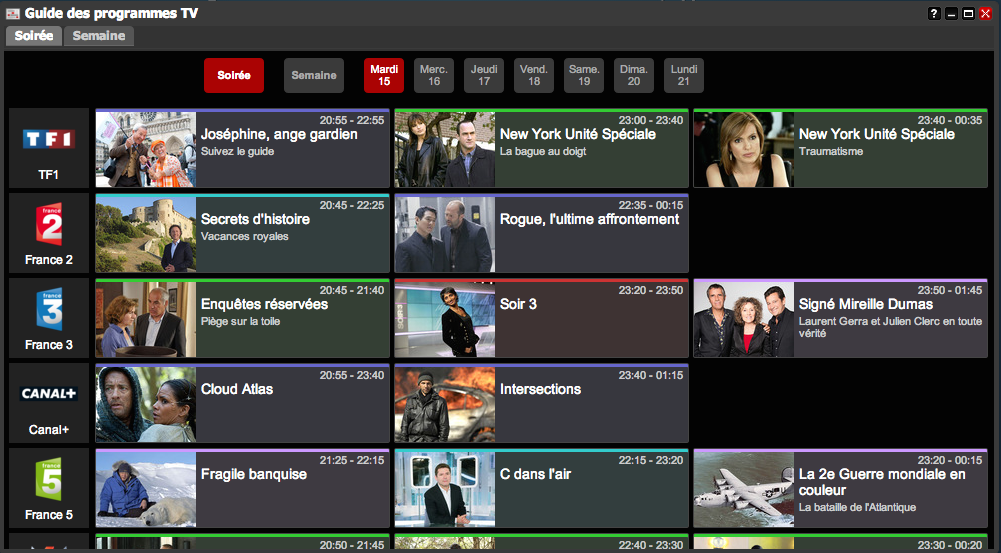Viewport: 1001px width, 553px height.
Task: Open the France 3 channel logo
Action: pyautogui.click(x=48, y=310)
